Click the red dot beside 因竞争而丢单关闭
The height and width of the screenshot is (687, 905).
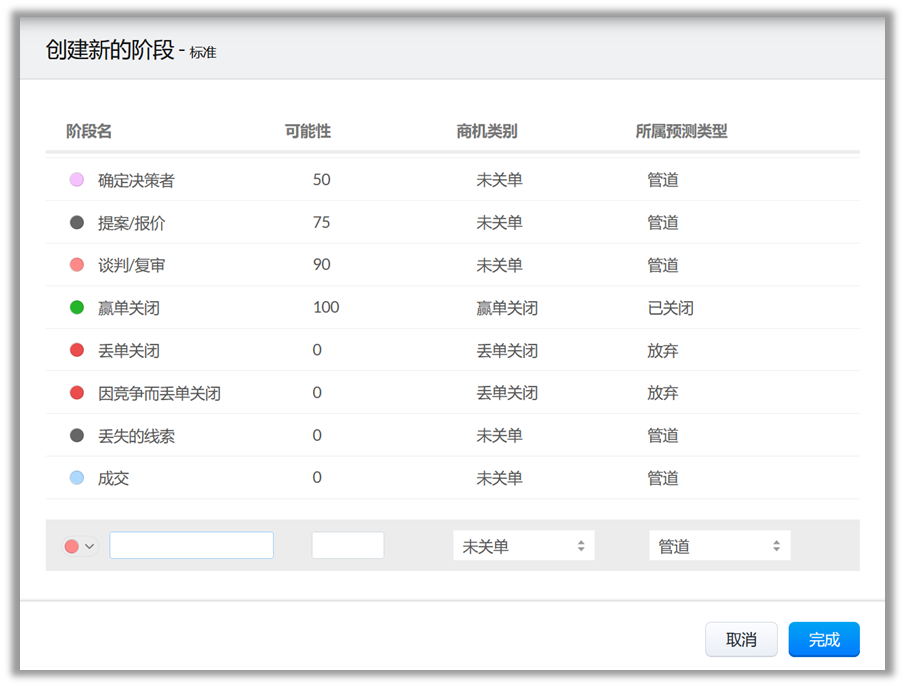click(77, 393)
